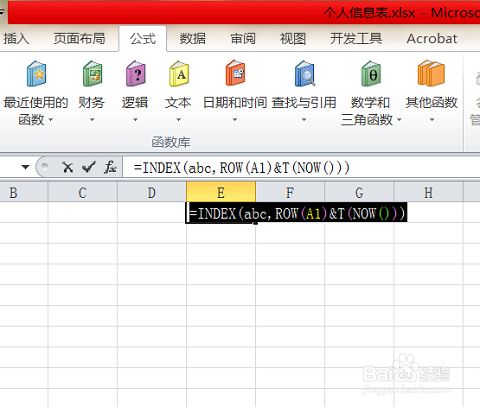Open the Logical (逻辑) functions icon
480x407 pixels.
coord(135,73)
